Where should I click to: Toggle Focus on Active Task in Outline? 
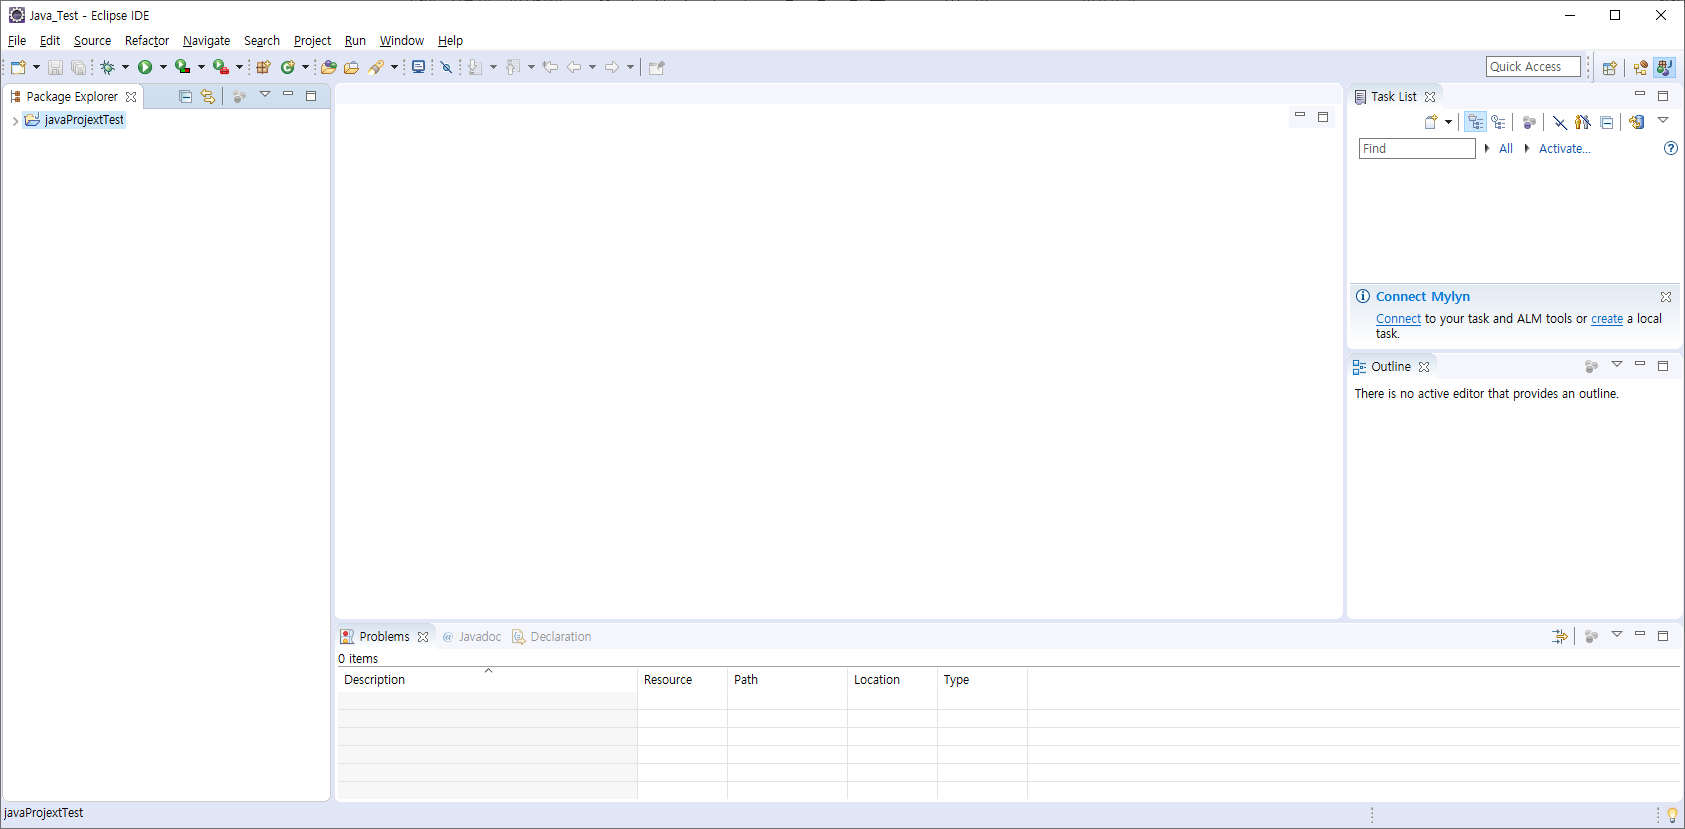1591,366
